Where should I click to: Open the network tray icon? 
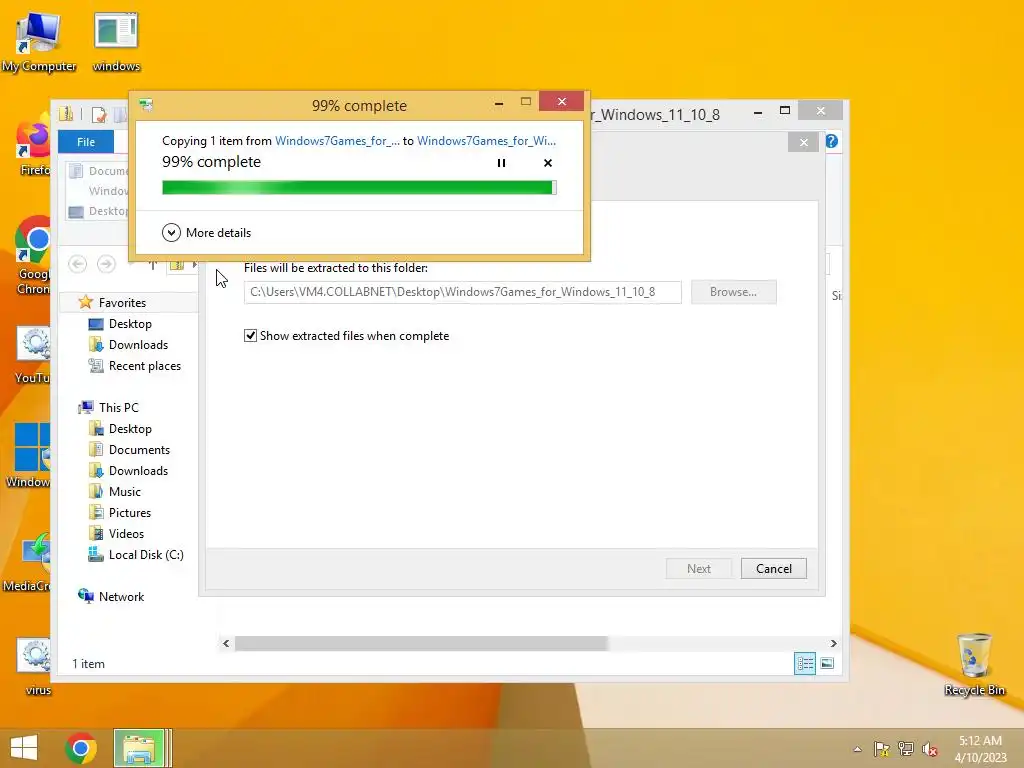point(906,749)
